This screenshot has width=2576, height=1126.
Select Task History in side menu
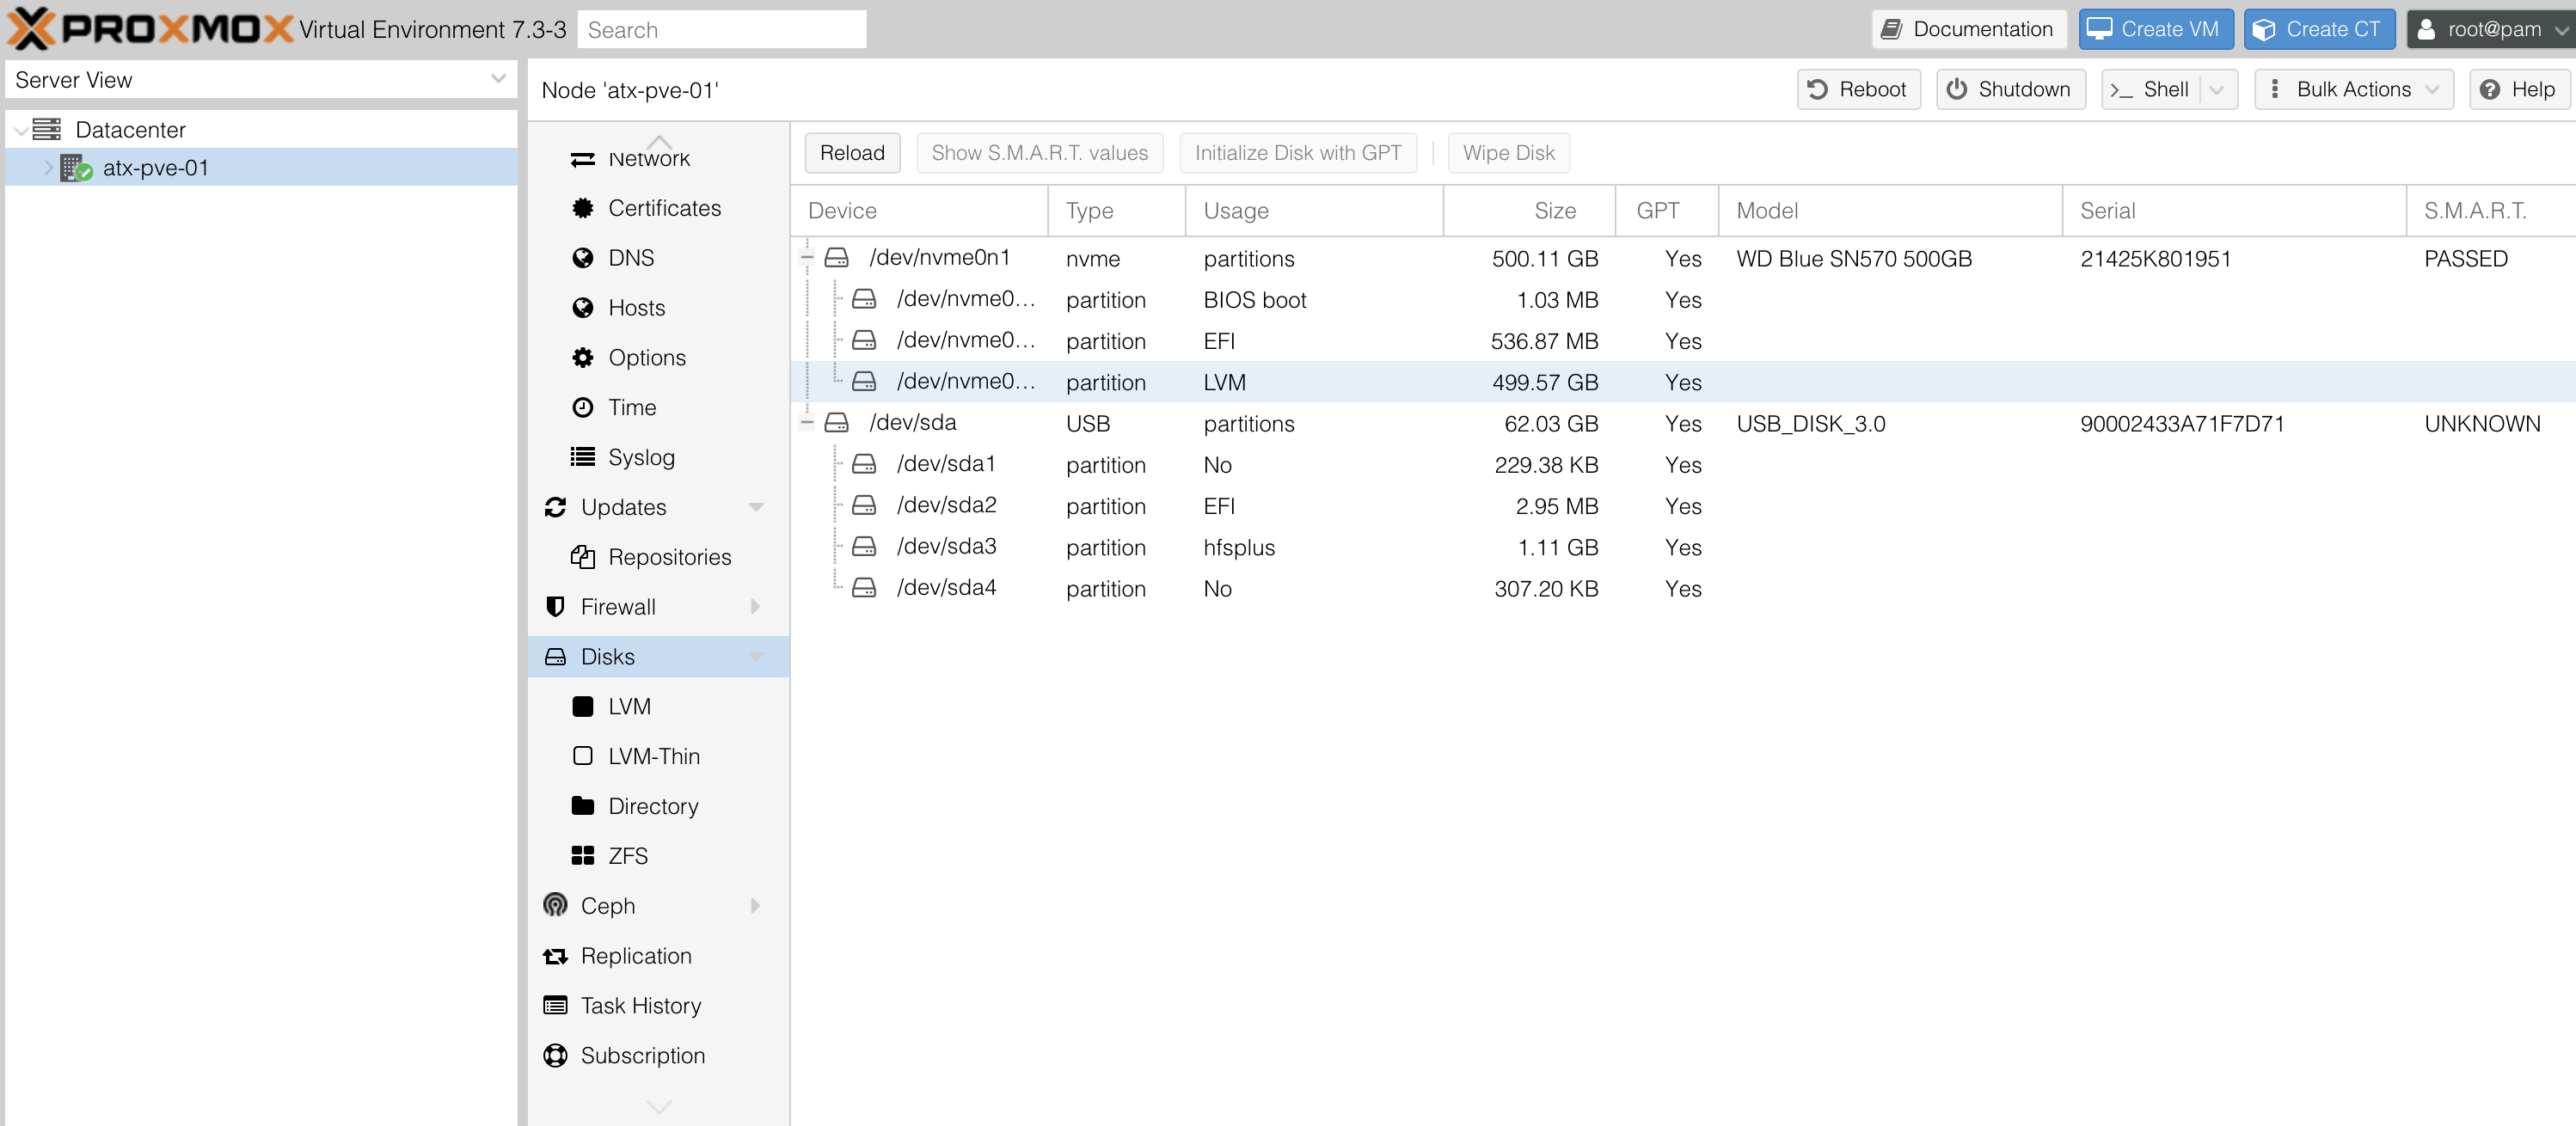640,1005
